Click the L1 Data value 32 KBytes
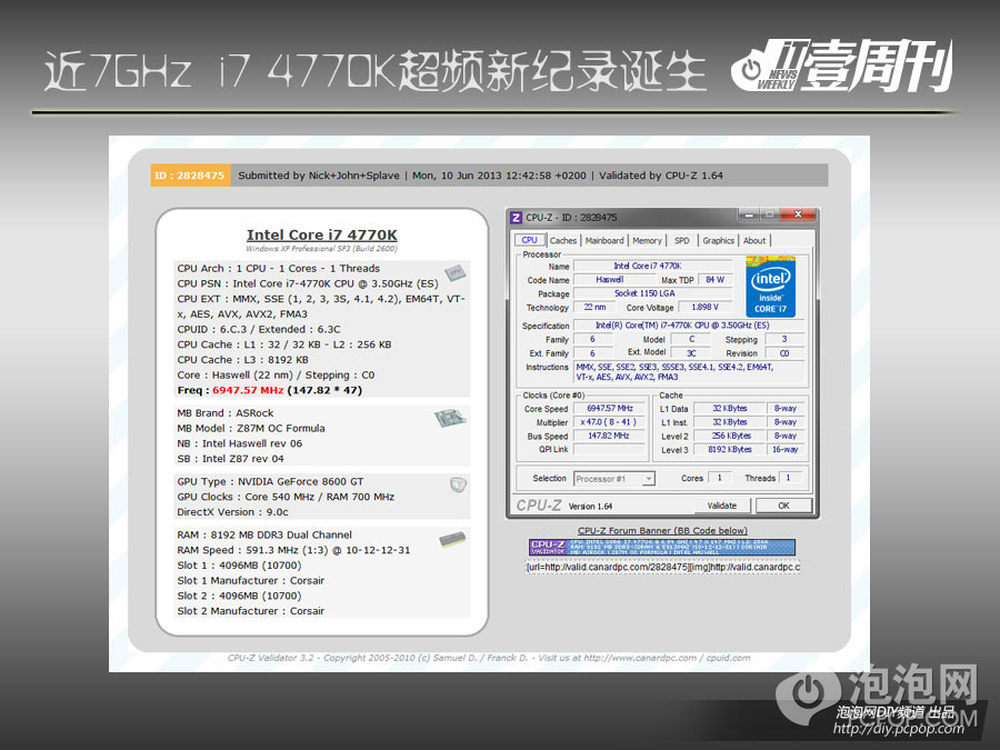Image resolution: width=1000 pixels, height=750 pixels. coord(730,408)
